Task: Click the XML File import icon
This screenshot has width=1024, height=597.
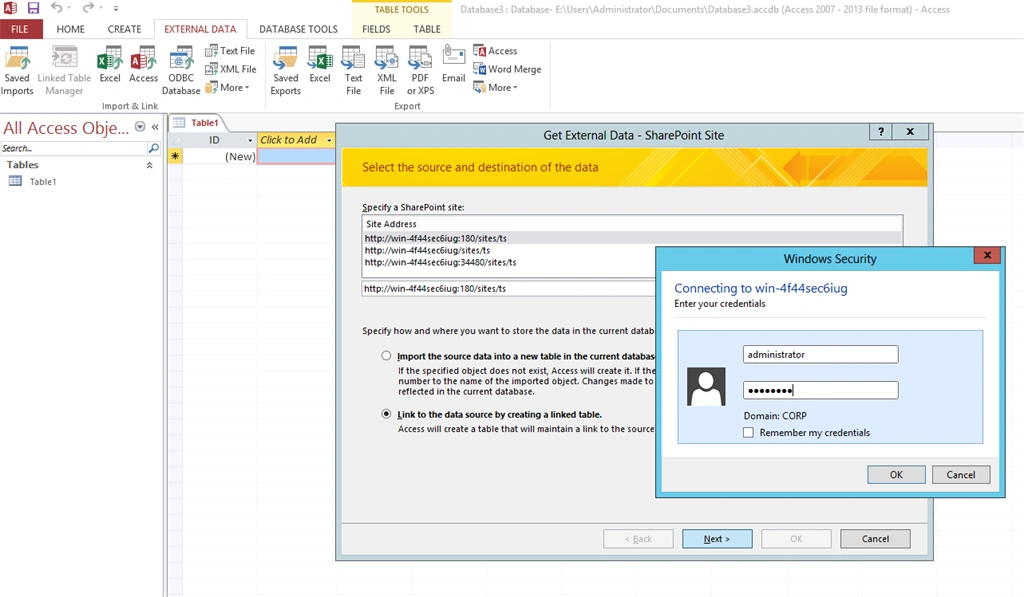Action: [x=231, y=69]
